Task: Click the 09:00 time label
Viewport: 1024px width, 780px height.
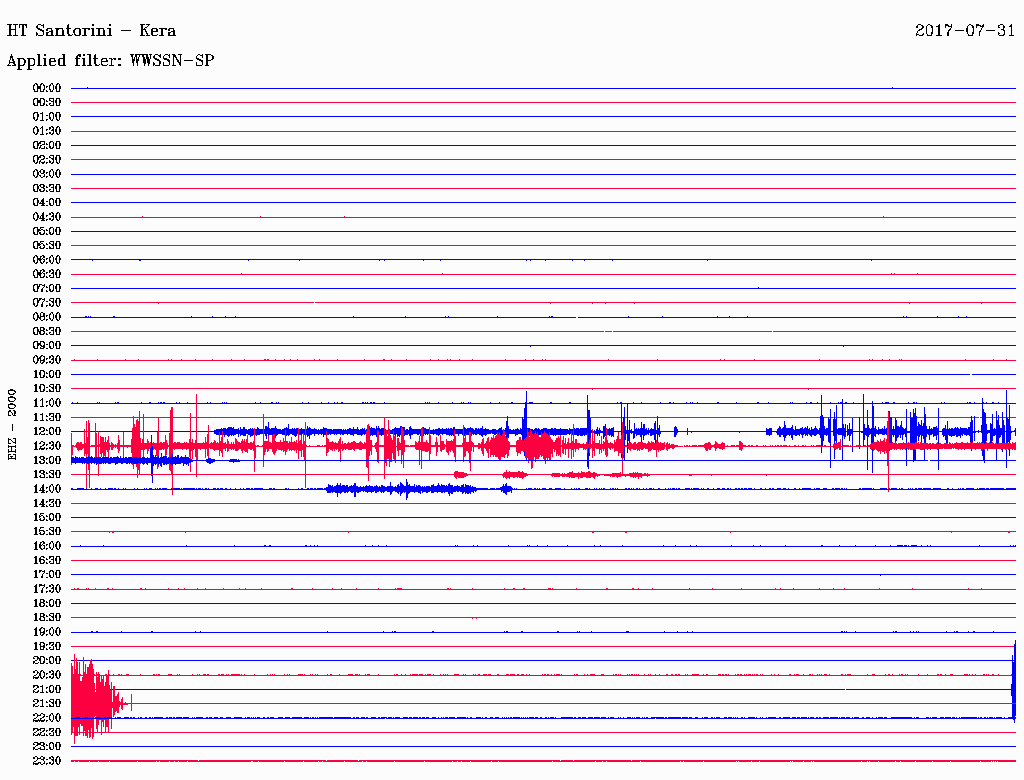Action: 47,346
